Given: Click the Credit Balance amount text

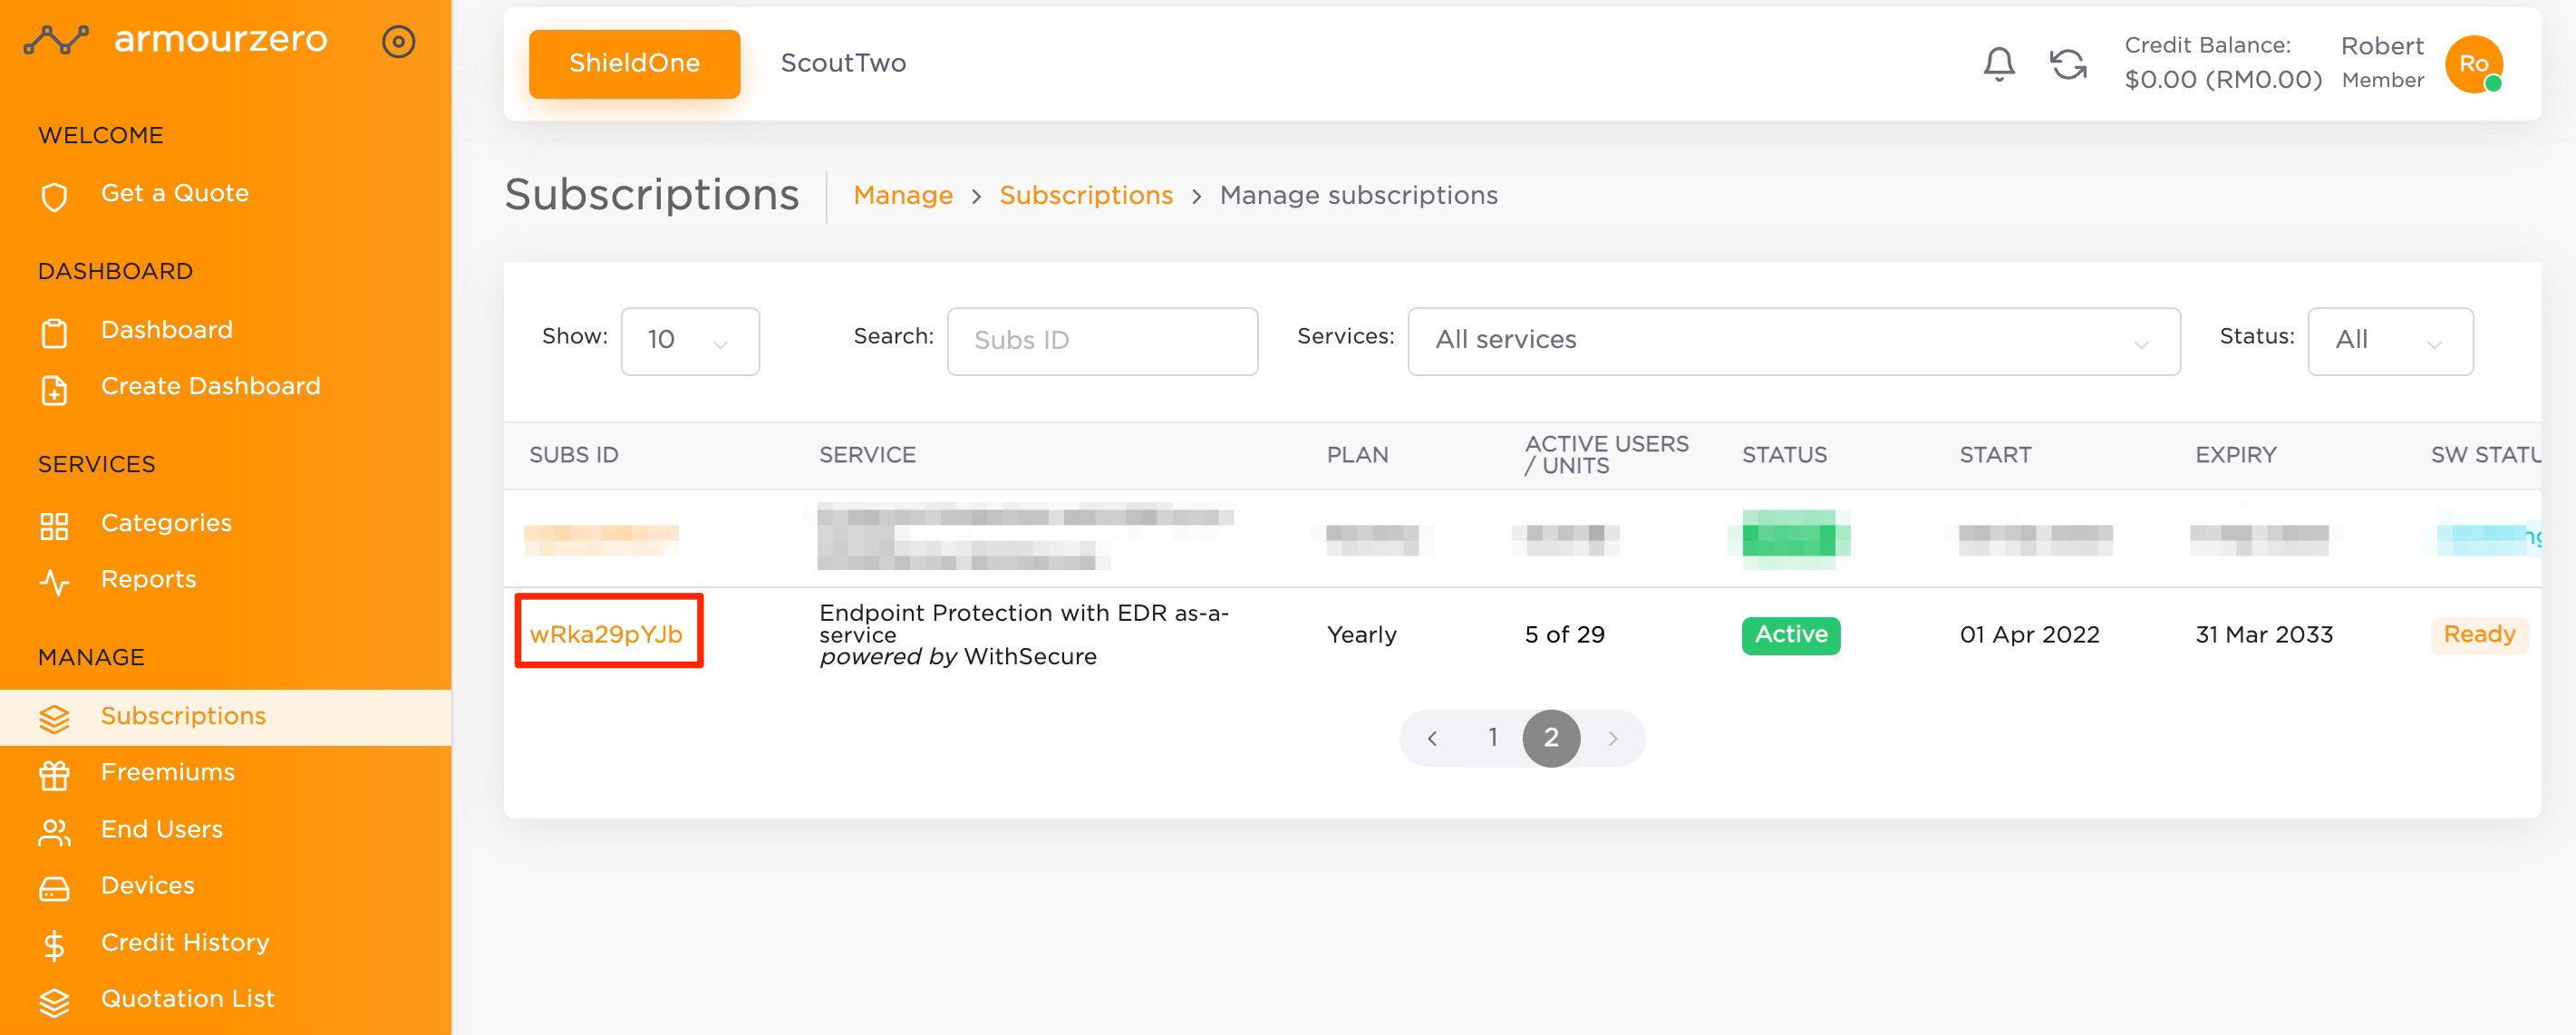Looking at the screenshot, I should pos(2223,80).
